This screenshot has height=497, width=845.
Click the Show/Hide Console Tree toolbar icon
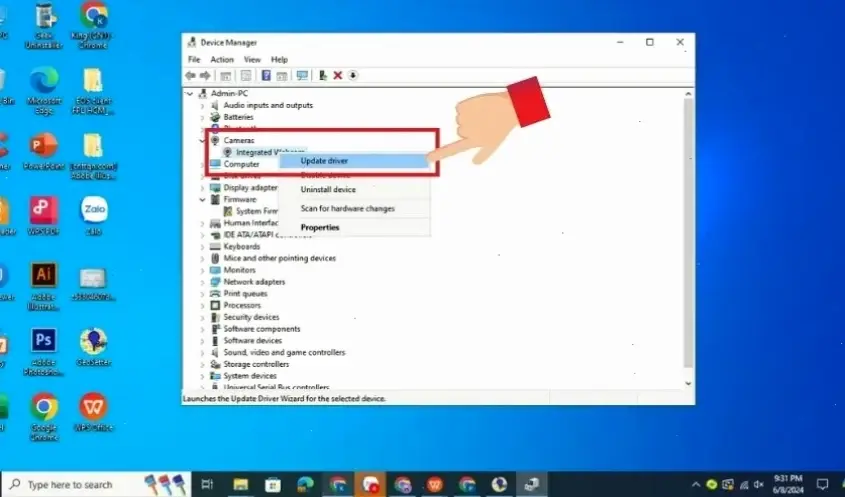226,76
